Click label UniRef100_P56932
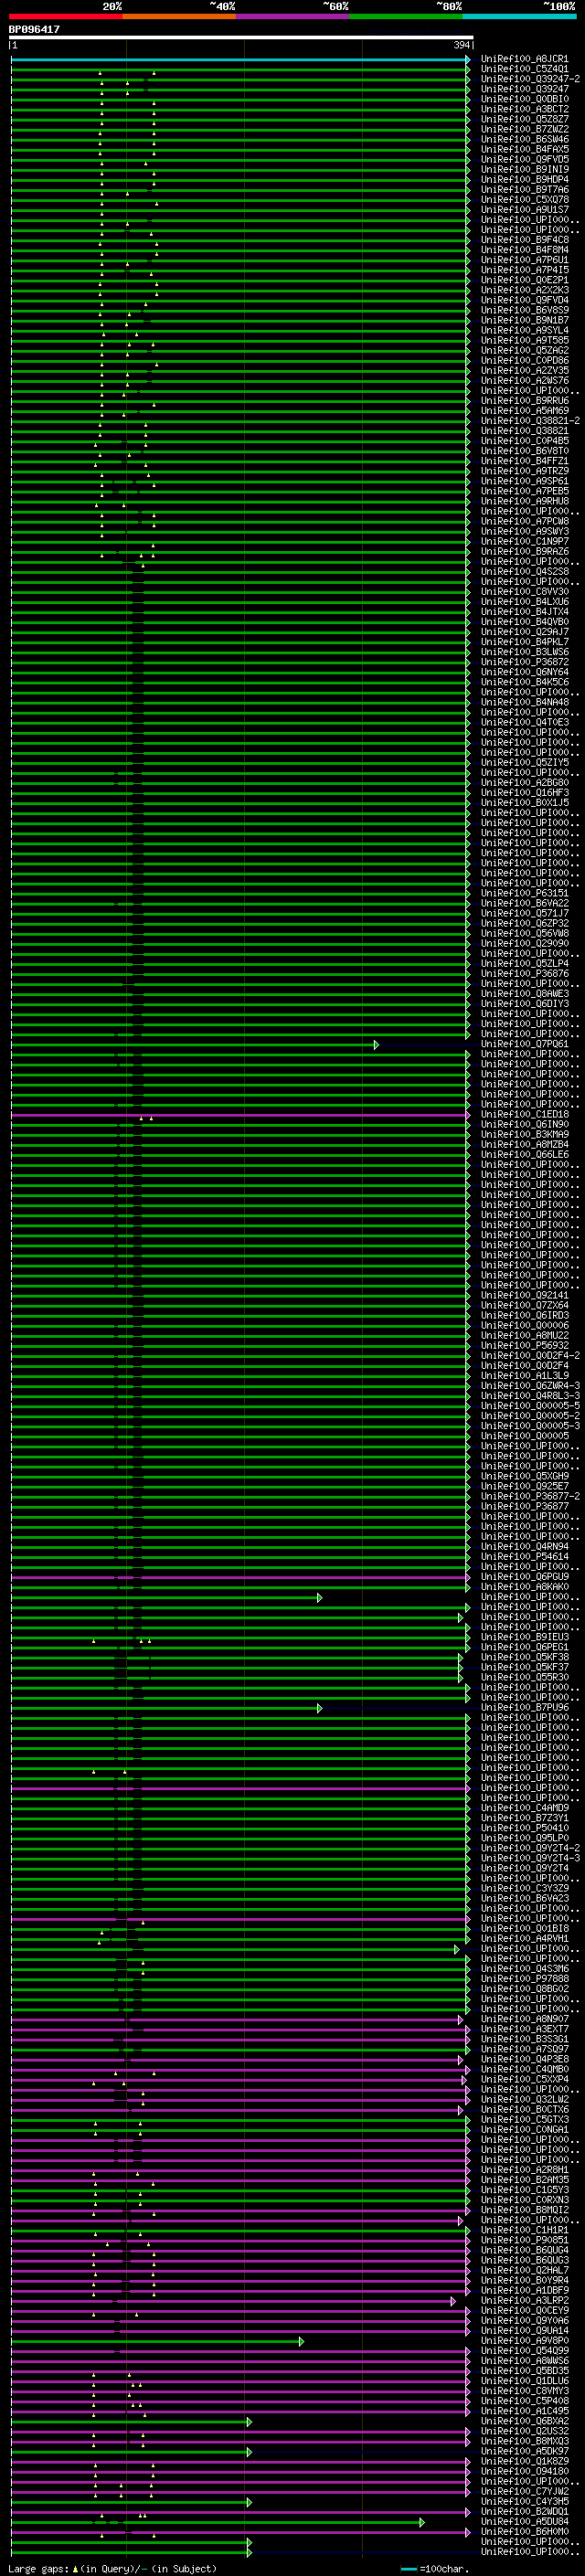This screenshot has height=2576, width=585. point(525,1345)
